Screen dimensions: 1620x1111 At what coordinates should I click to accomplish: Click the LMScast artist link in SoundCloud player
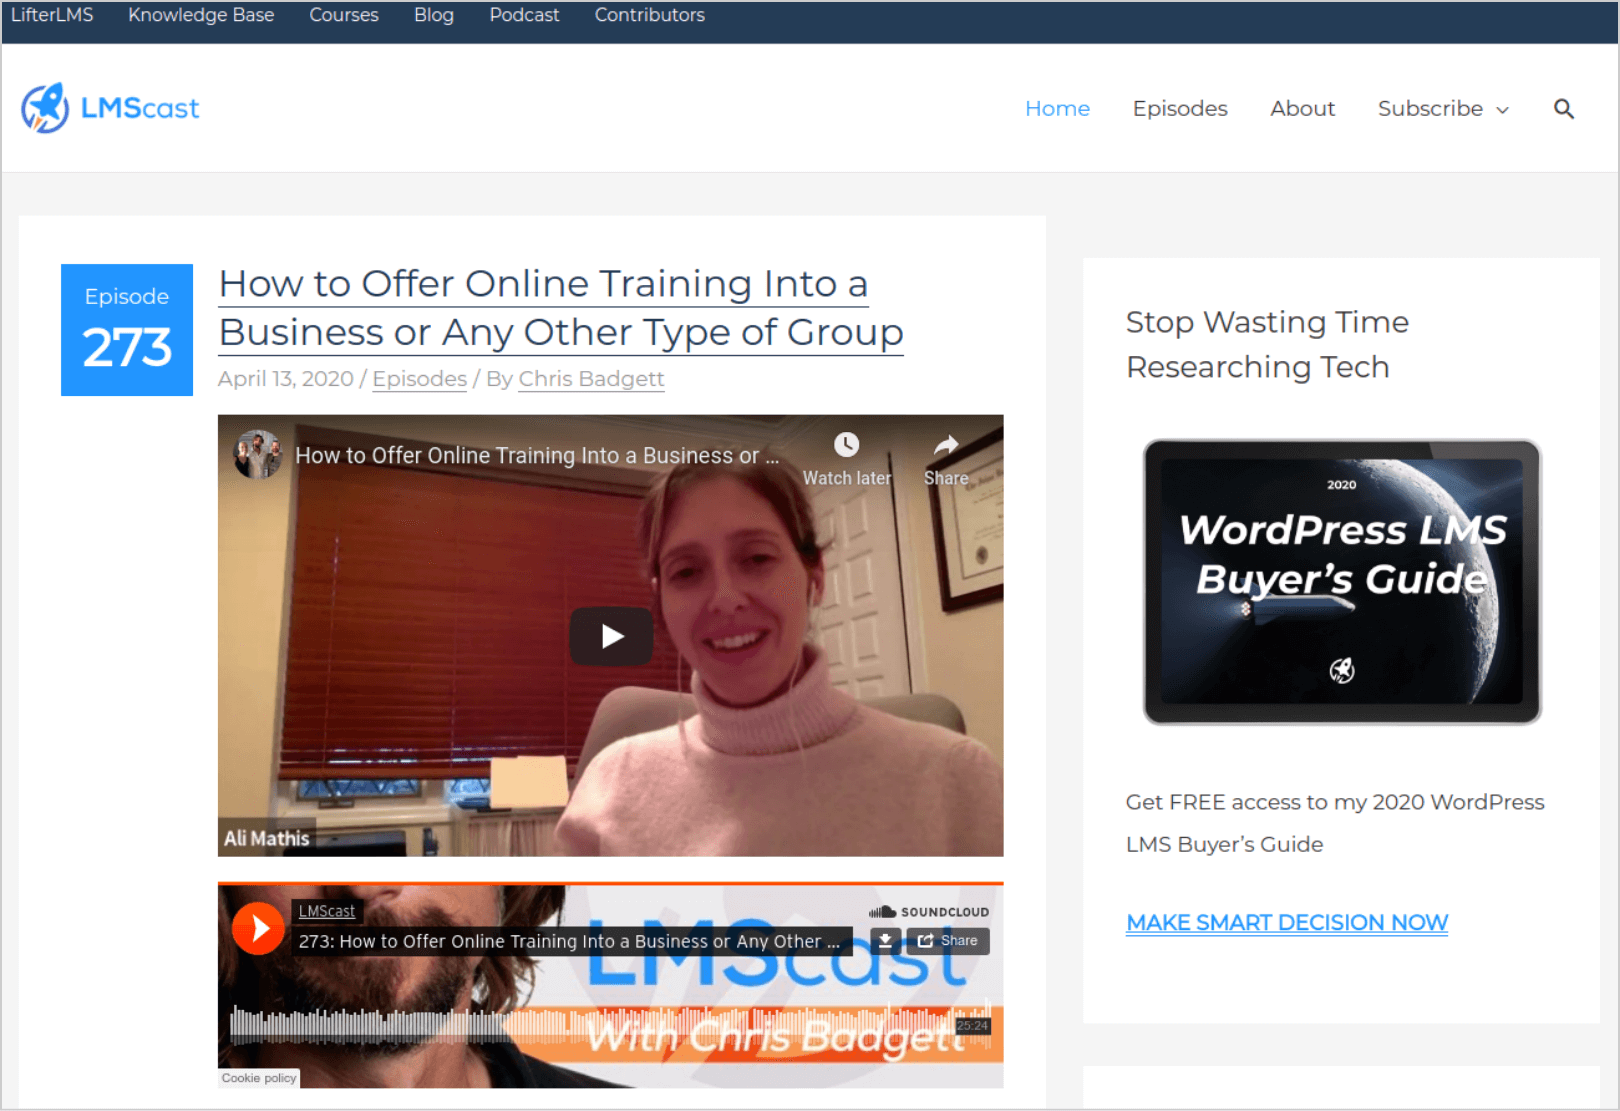pyautogui.click(x=327, y=911)
